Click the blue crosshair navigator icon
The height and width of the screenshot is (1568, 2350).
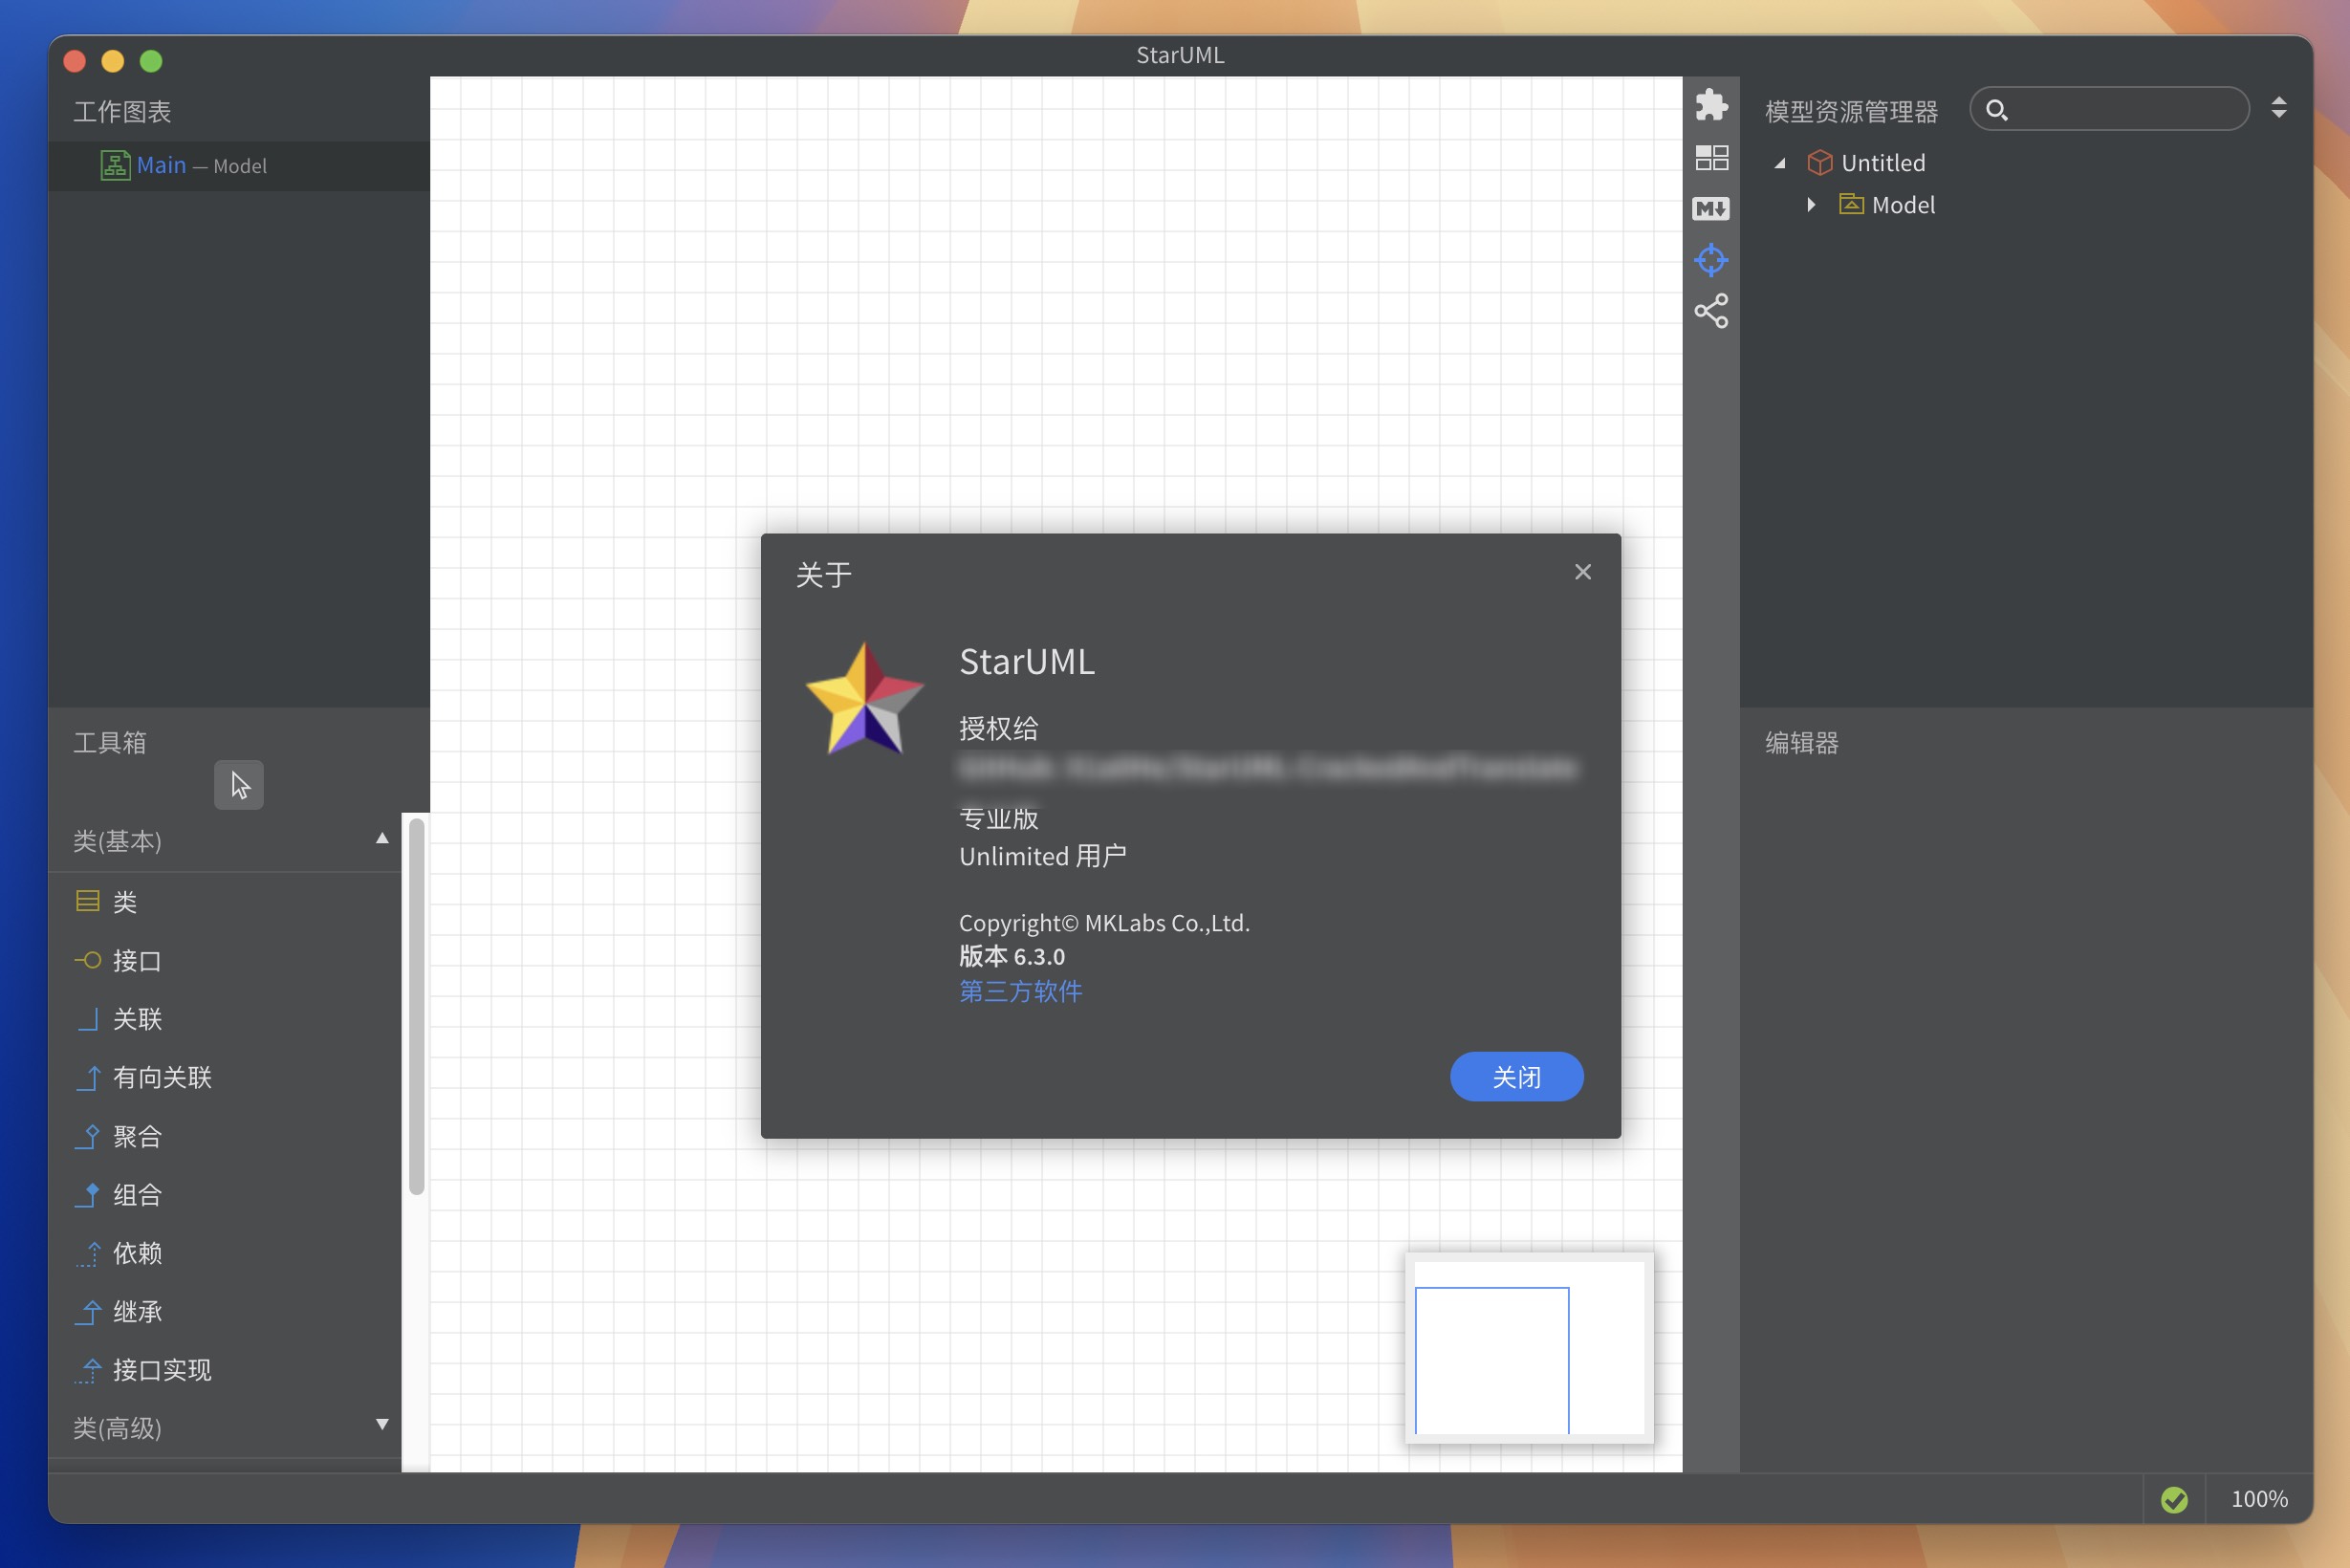click(x=1711, y=260)
